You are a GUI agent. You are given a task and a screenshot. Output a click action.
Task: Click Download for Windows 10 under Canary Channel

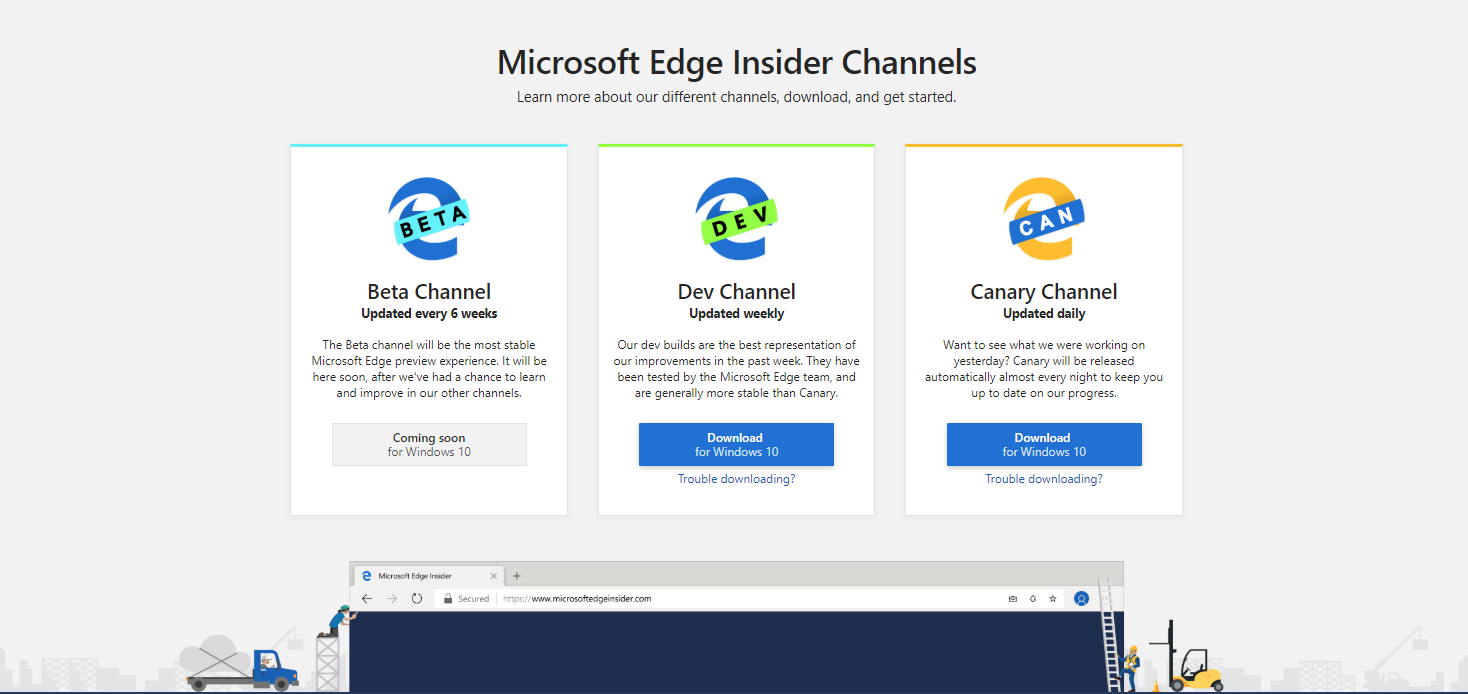pos(1043,444)
